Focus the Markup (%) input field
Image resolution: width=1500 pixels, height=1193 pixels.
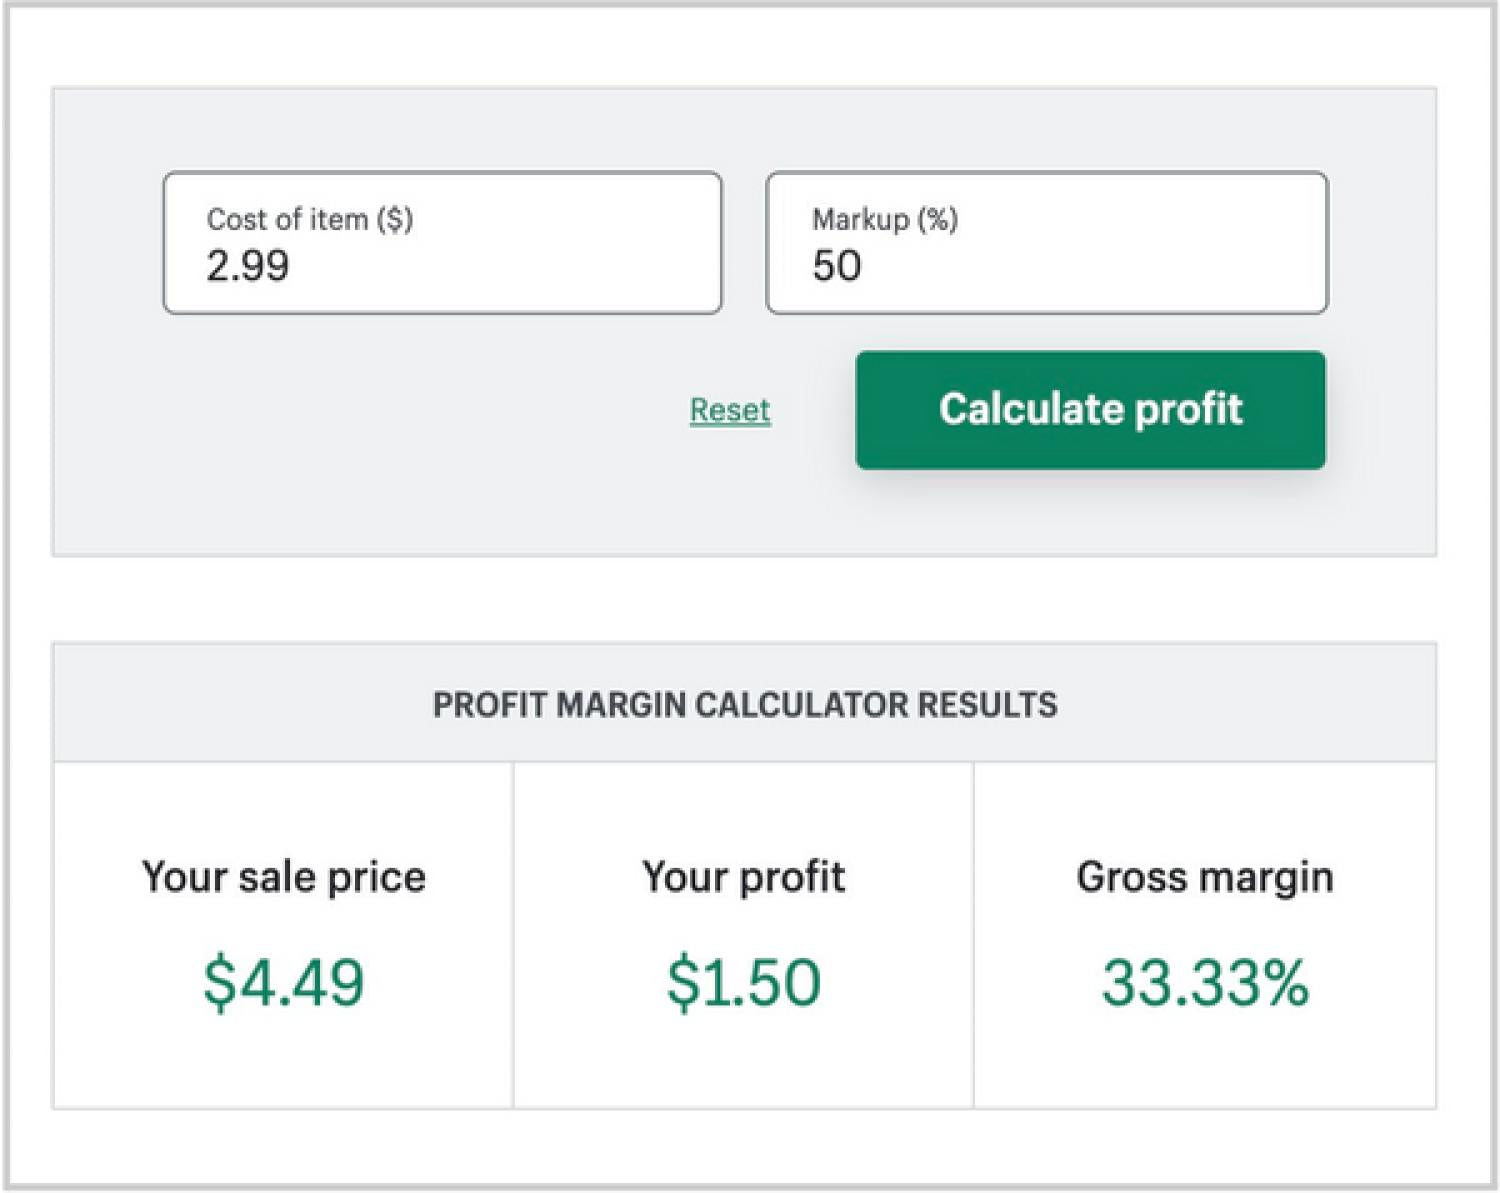pos(1047,243)
